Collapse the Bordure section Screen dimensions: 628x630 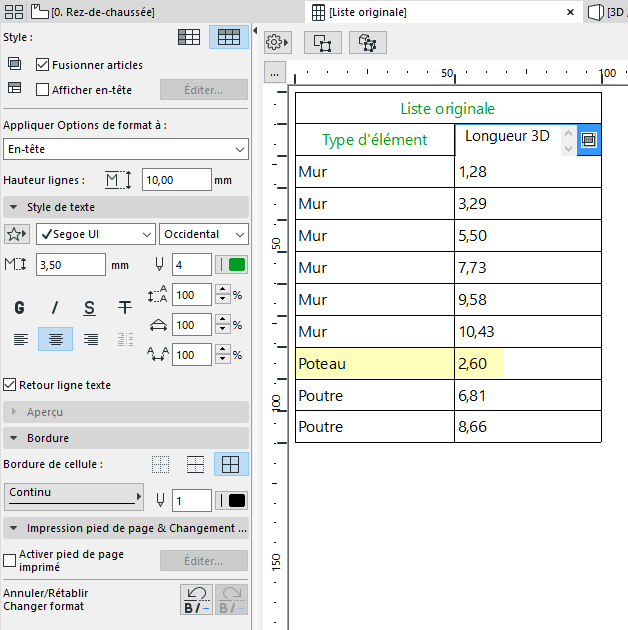126,438
